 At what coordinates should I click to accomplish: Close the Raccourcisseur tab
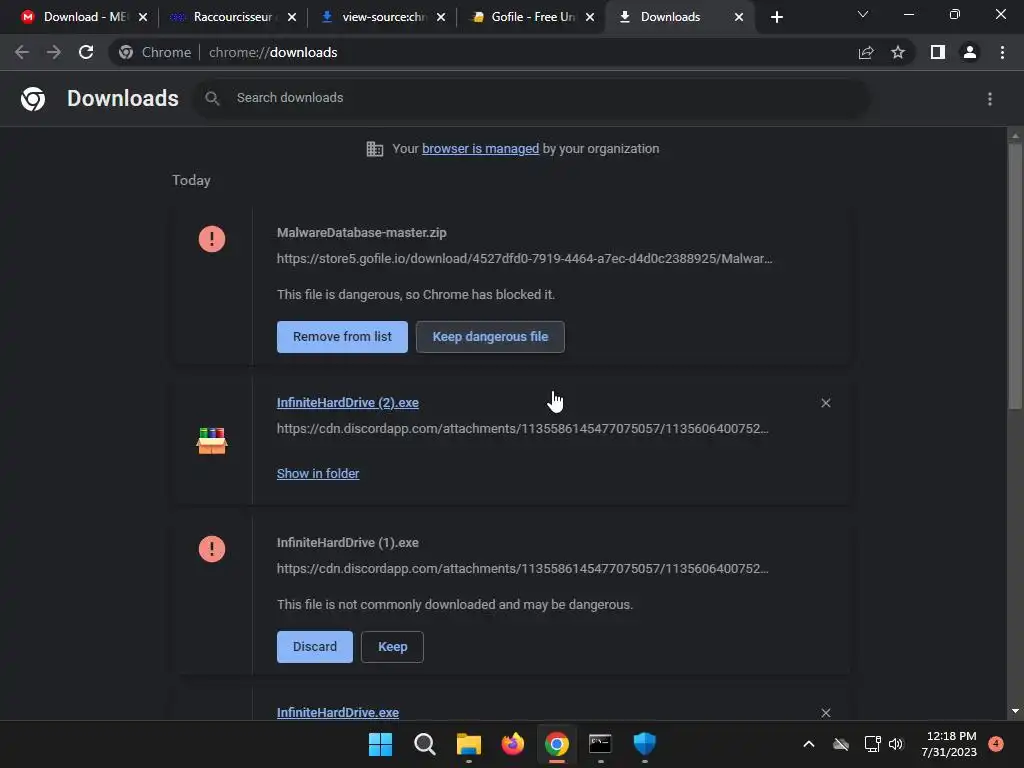click(x=292, y=17)
